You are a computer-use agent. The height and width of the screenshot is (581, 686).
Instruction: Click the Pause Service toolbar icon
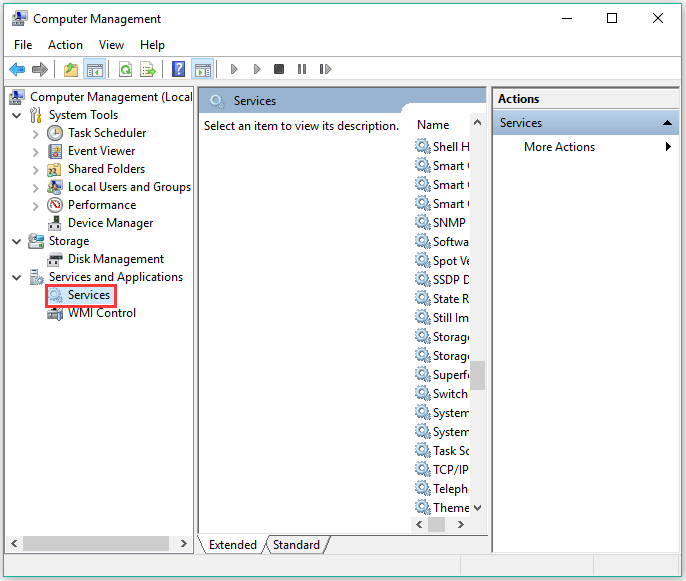(x=302, y=69)
